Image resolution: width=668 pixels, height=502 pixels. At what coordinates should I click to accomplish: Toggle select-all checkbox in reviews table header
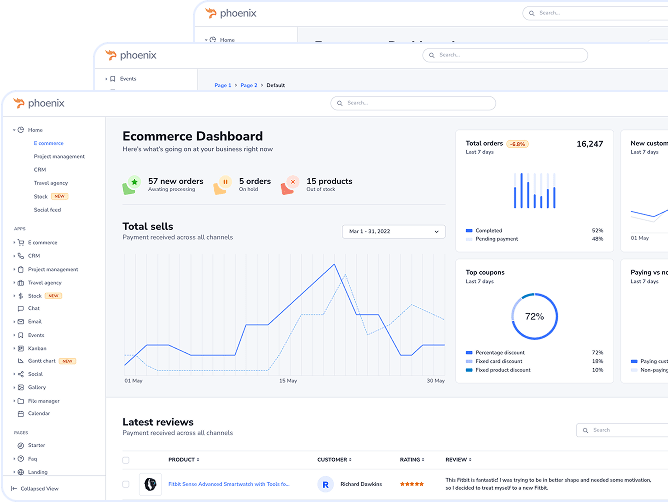tap(125, 460)
